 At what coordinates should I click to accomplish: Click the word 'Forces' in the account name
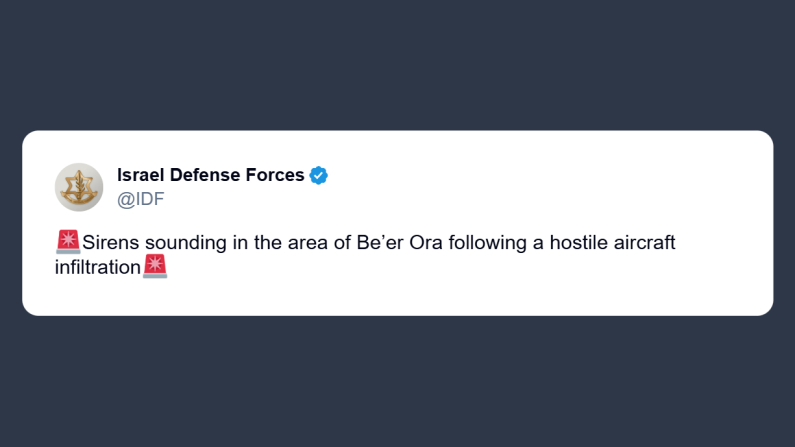tap(275, 175)
